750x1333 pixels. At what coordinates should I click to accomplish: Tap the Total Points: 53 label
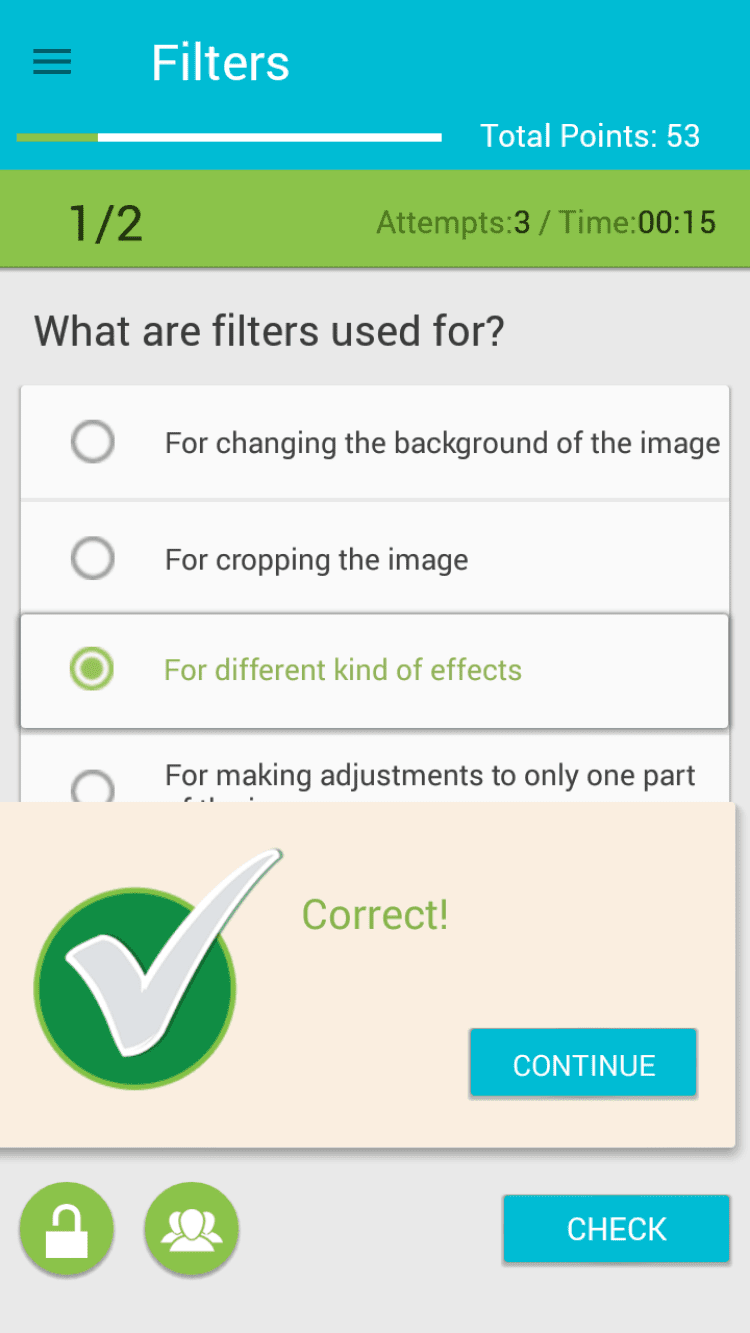pyautogui.click(x=590, y=136)
